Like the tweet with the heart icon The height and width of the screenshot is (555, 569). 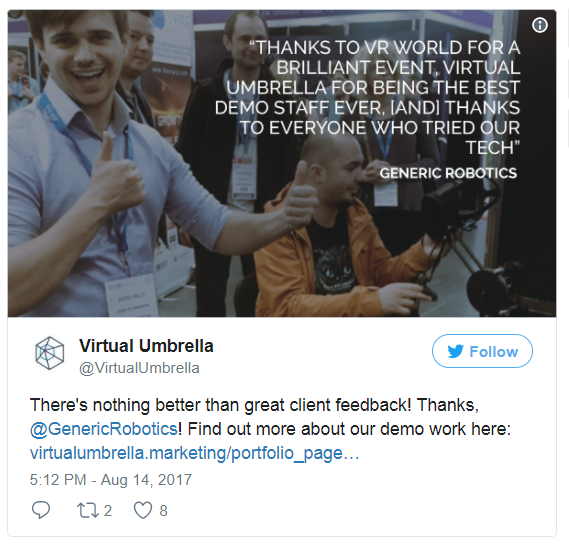[x=143, y=510]
